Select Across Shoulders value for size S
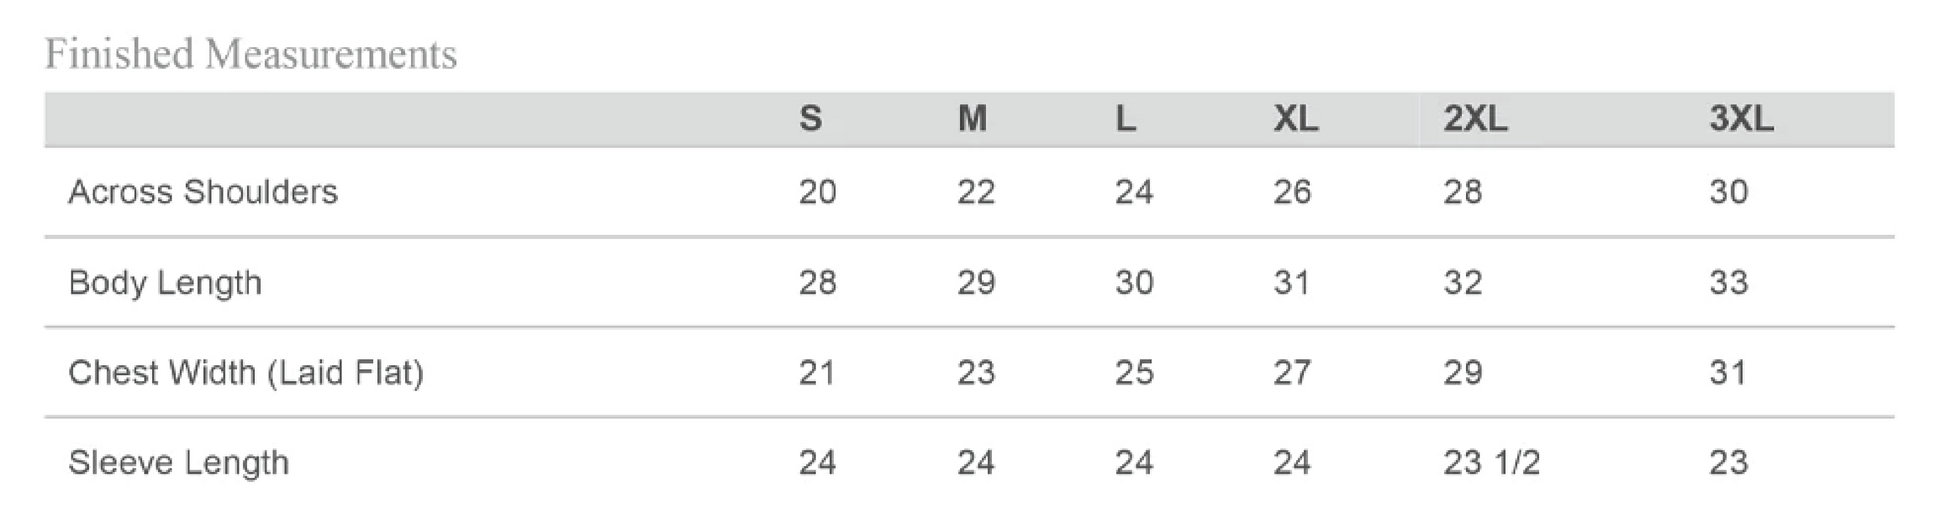 [817, 191]
